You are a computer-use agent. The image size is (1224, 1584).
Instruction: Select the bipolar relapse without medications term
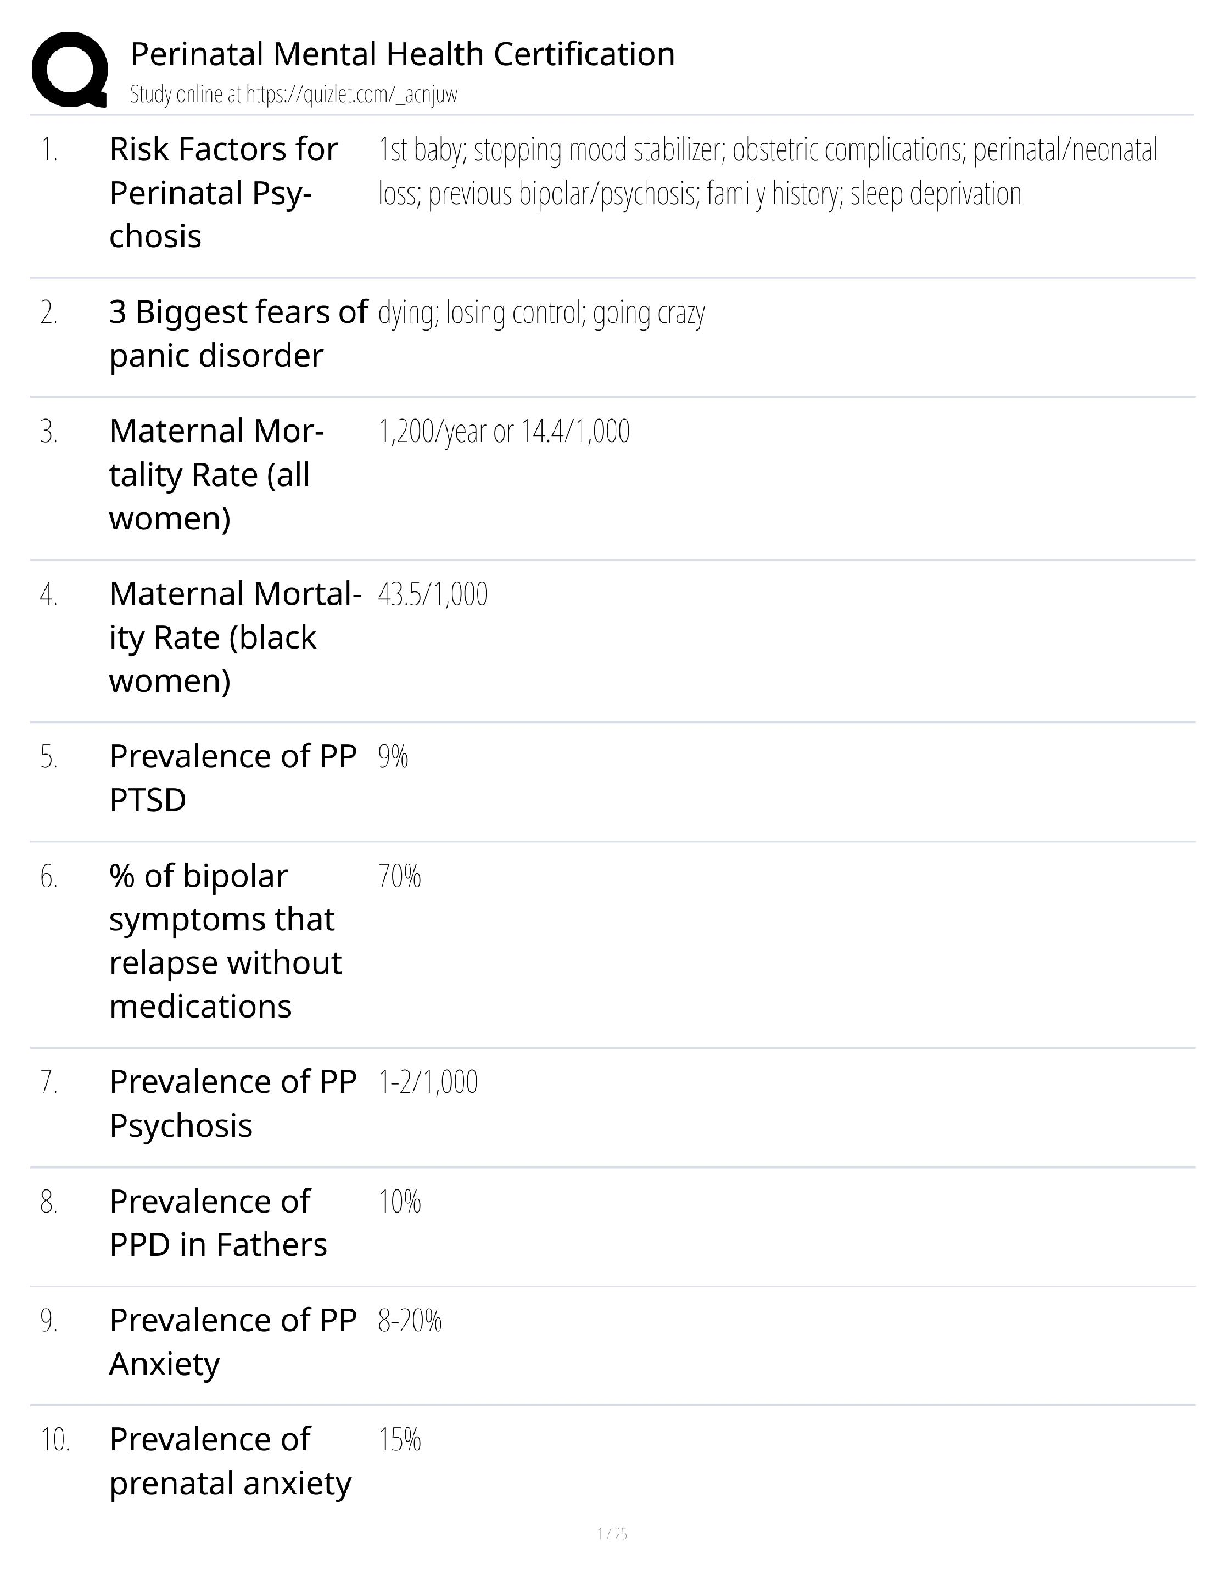coord(225,940)
